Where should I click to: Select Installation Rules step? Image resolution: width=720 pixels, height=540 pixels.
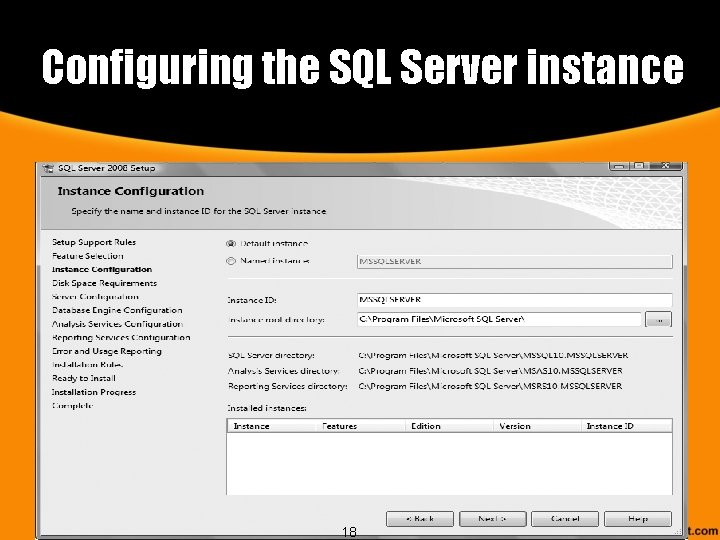[x=87, y=365]
